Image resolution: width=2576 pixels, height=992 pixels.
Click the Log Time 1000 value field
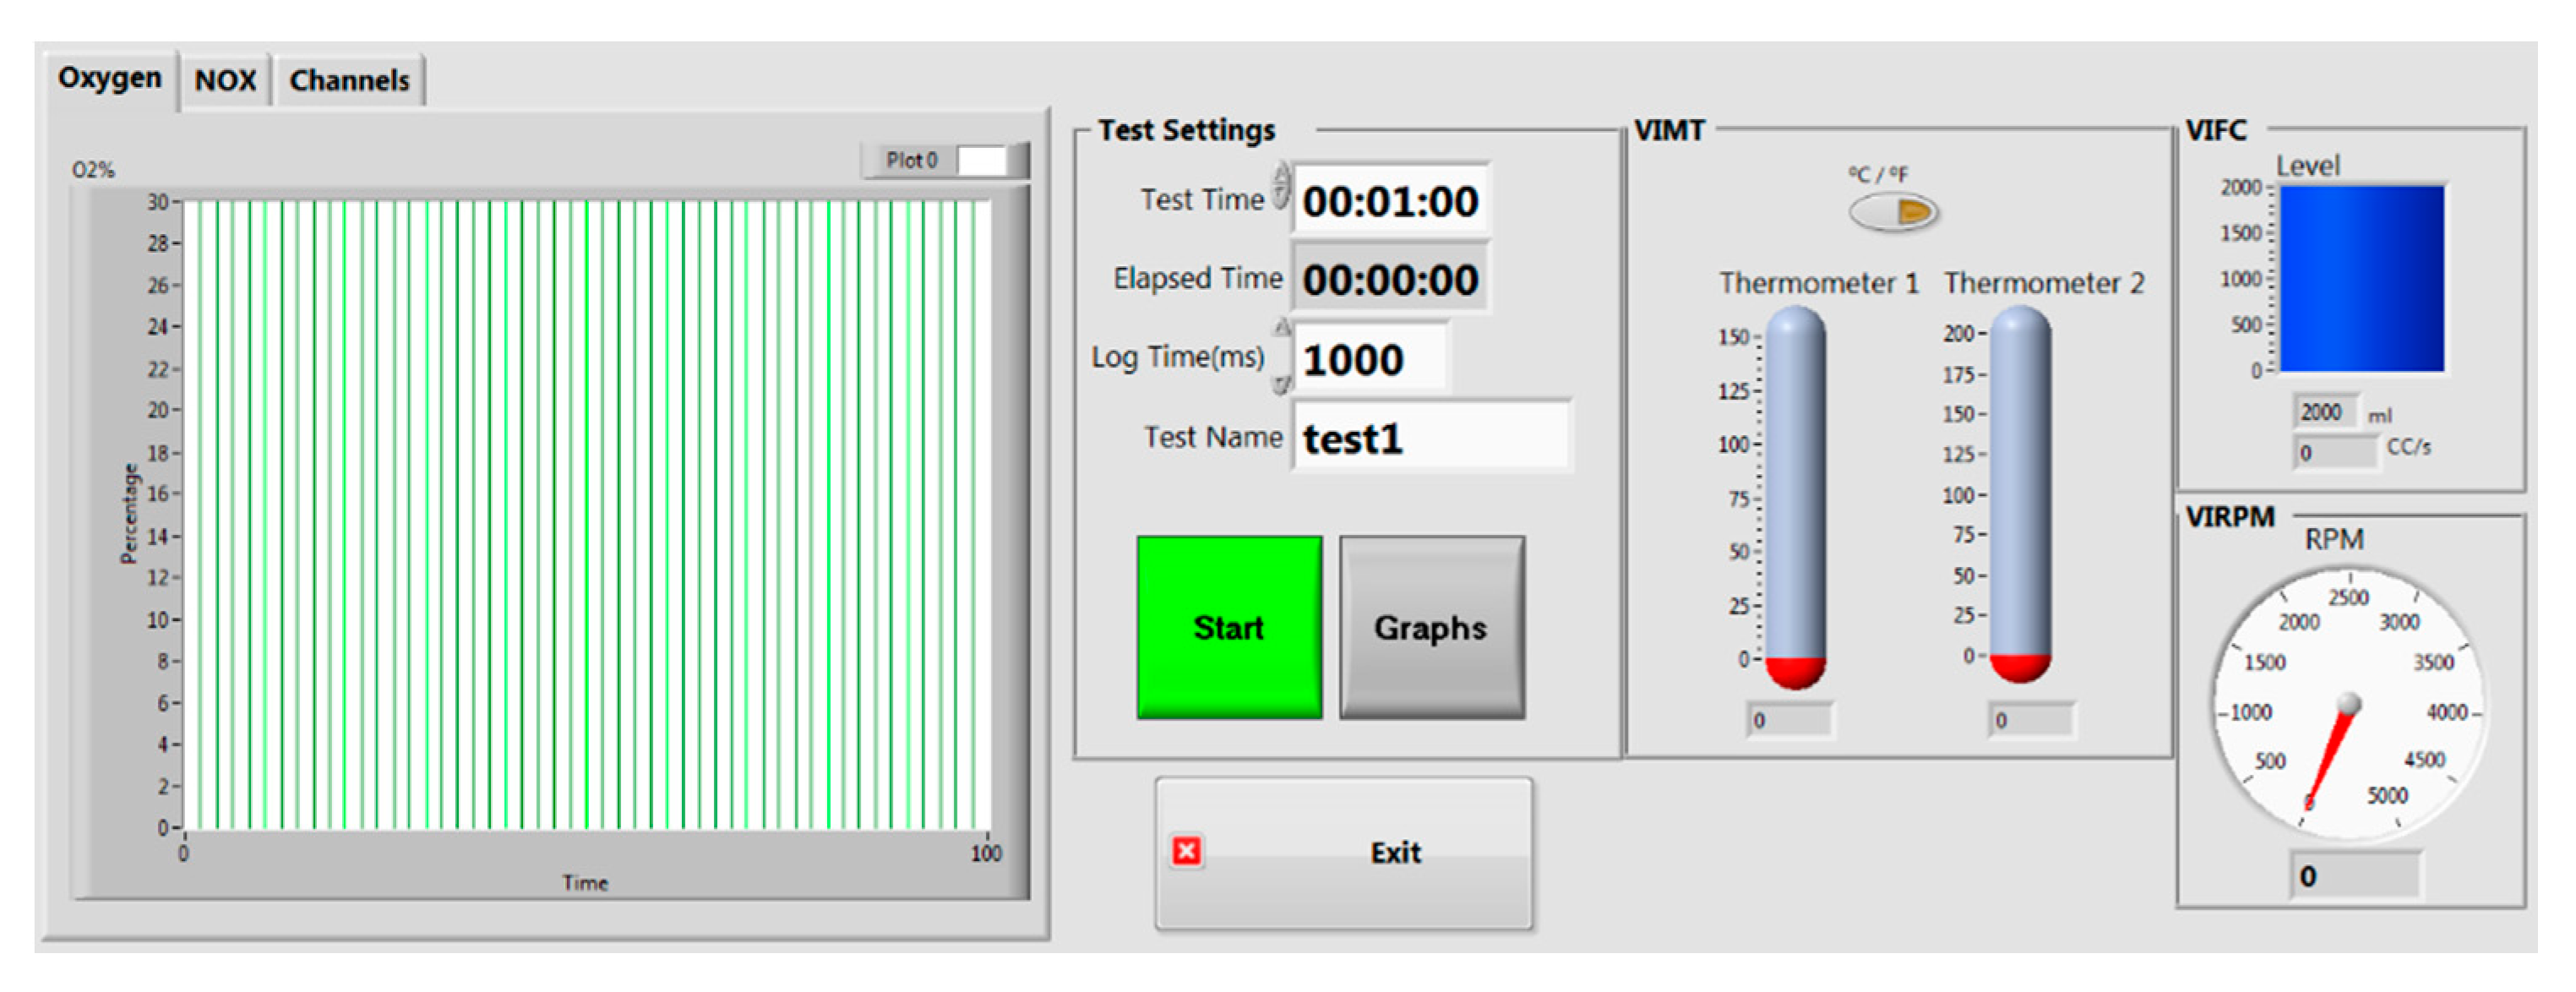pyautogui.click(x=1370, y=359)
